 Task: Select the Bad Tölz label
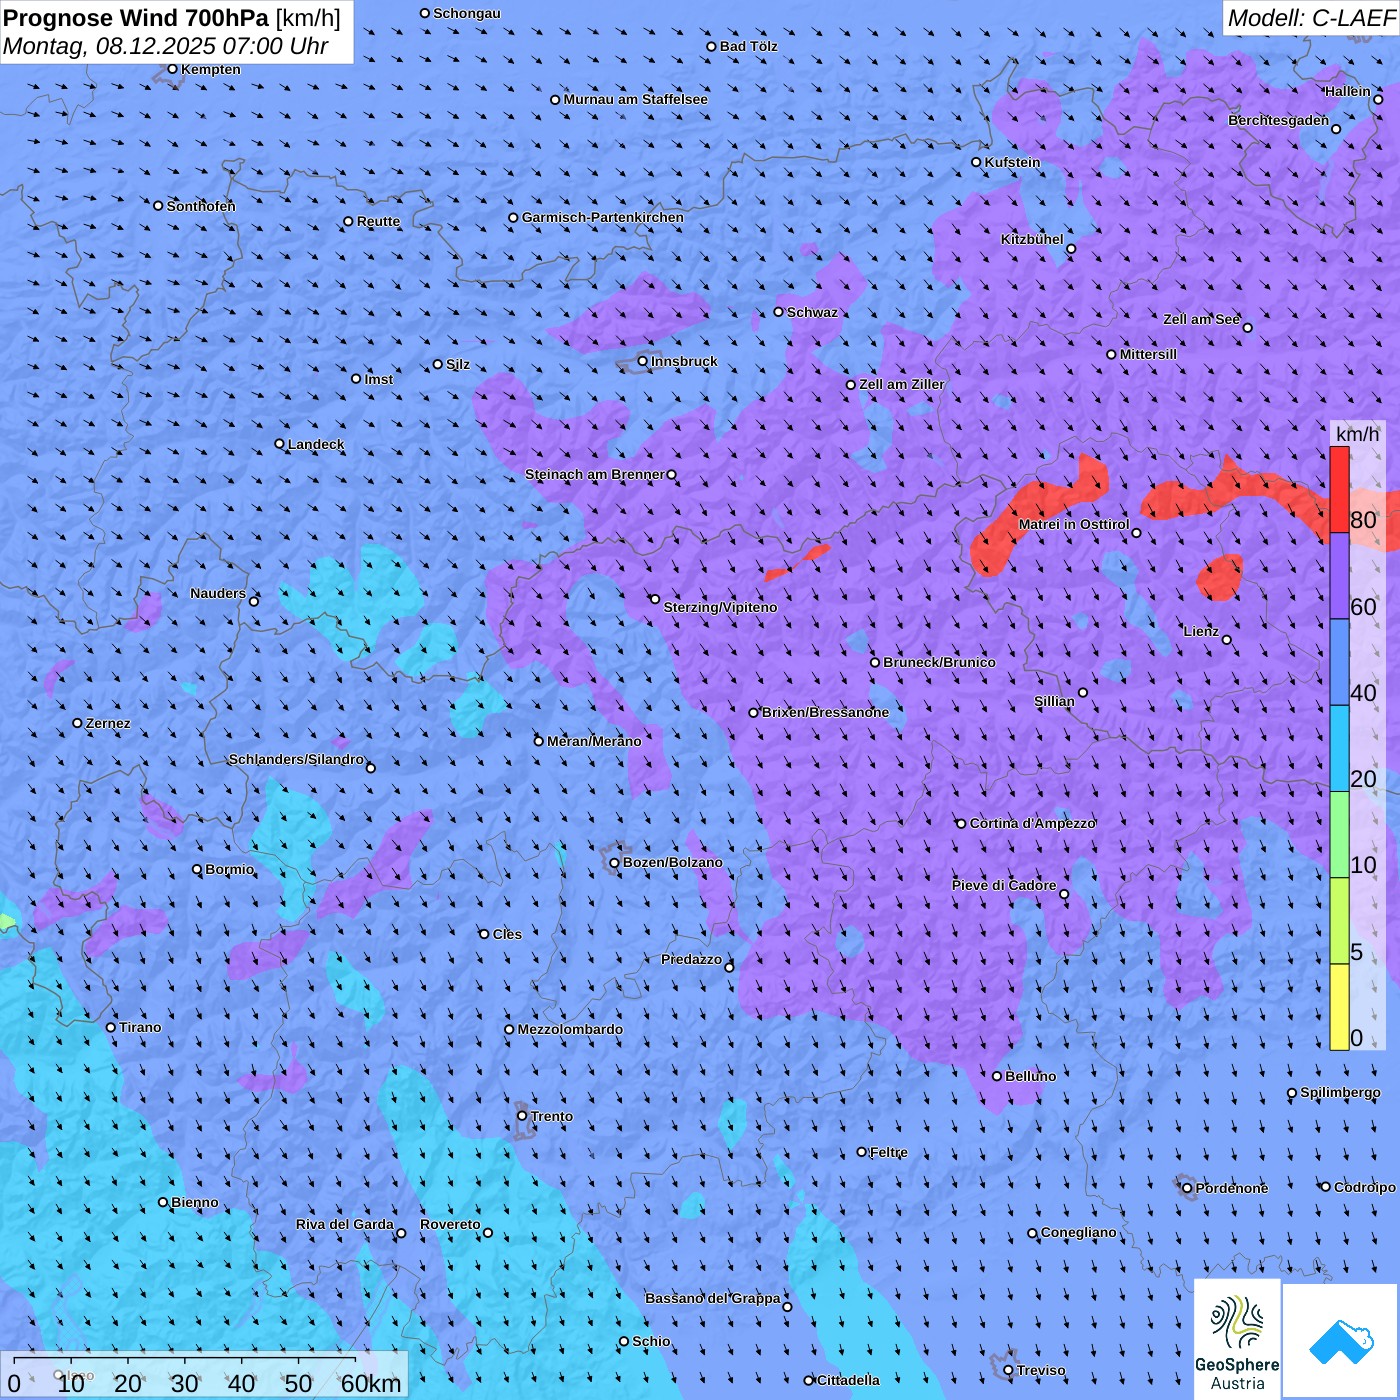tap(748, 46)
